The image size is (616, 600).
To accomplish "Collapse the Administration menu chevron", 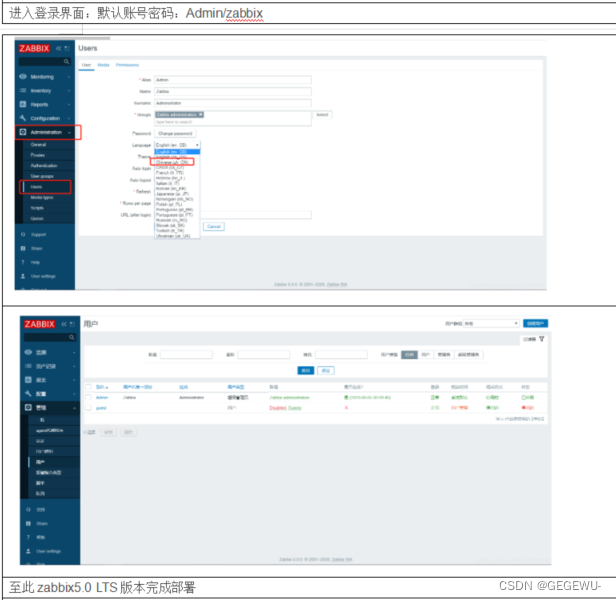I will click(69, 132).
